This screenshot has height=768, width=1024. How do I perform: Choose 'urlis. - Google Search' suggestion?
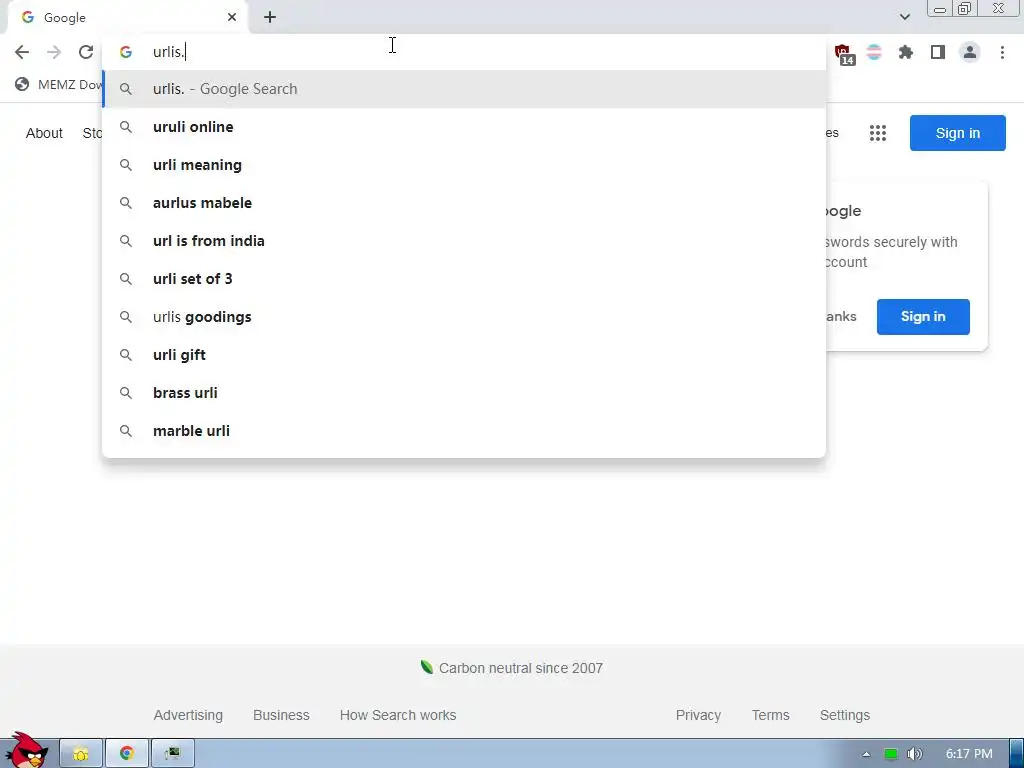click(x=464, y=89)
